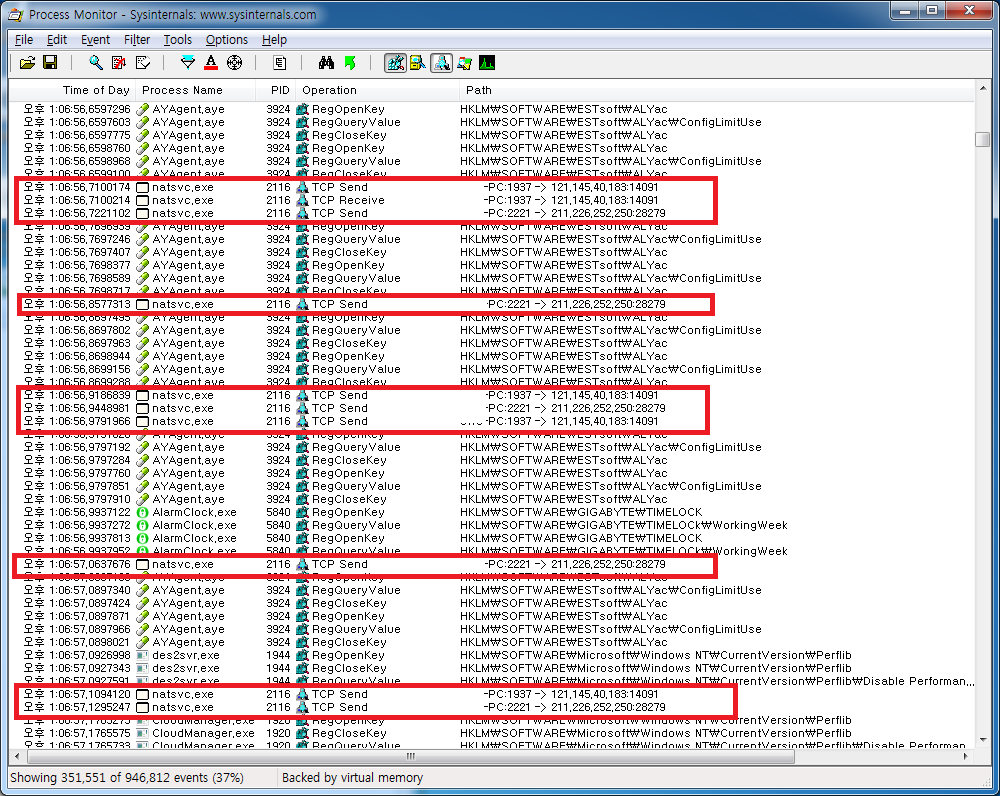Toggle Autoscroll in the toolbar
The image size is (1000, 796).
(119, 63)
